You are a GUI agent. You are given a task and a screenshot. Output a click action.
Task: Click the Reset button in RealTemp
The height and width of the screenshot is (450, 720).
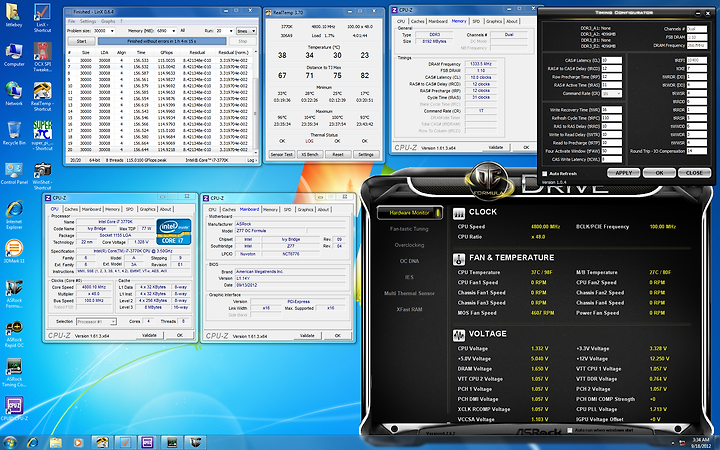[338, 154]
